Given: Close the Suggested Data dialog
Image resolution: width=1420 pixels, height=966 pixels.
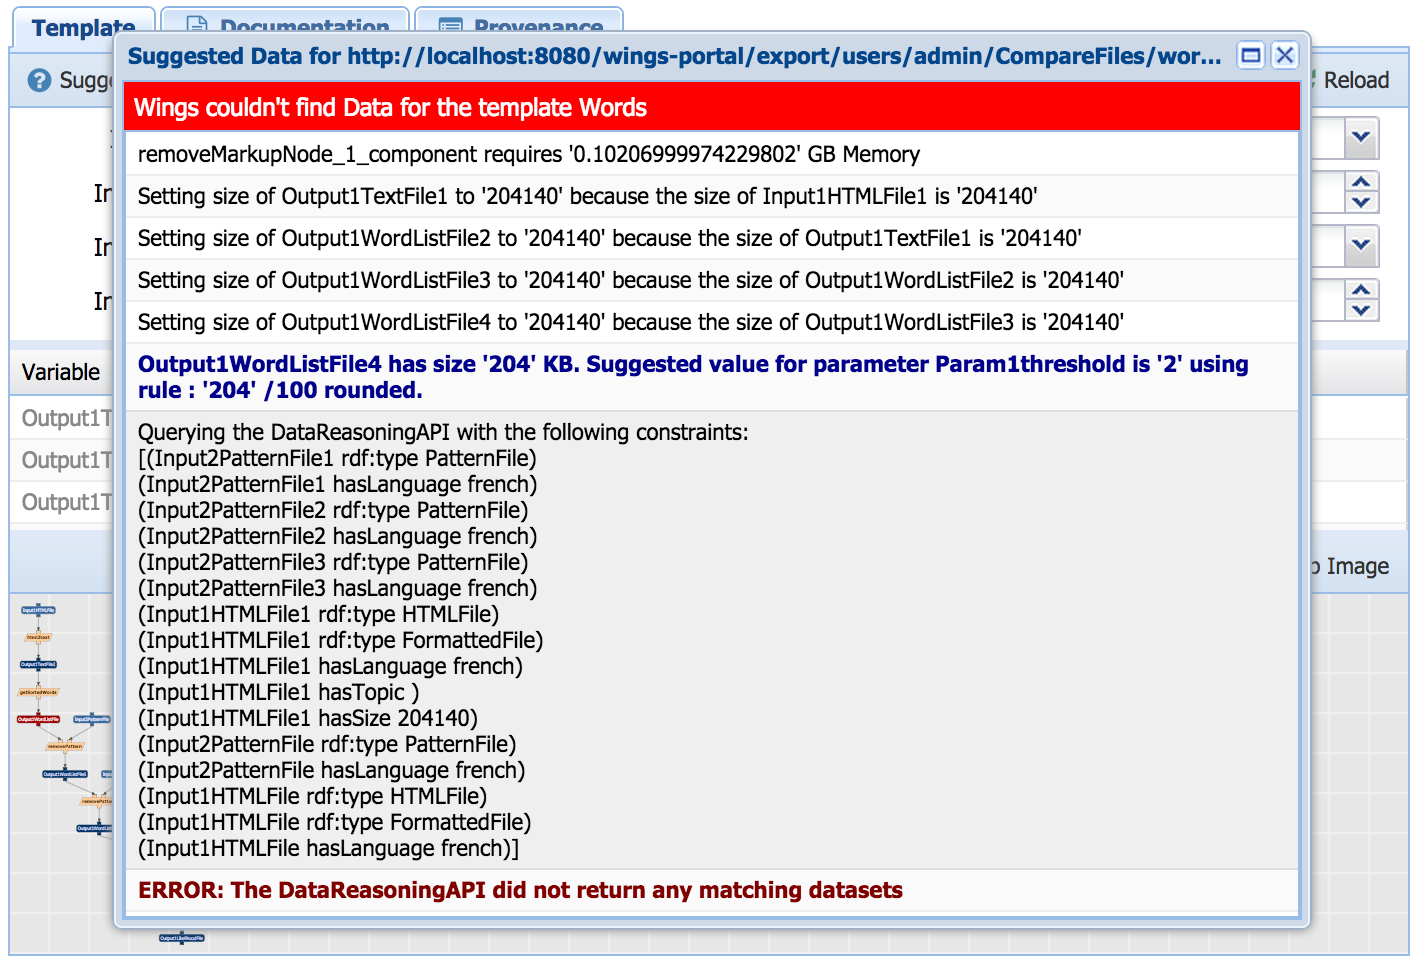Looking at the screenshot, I should coord(1285,56).
